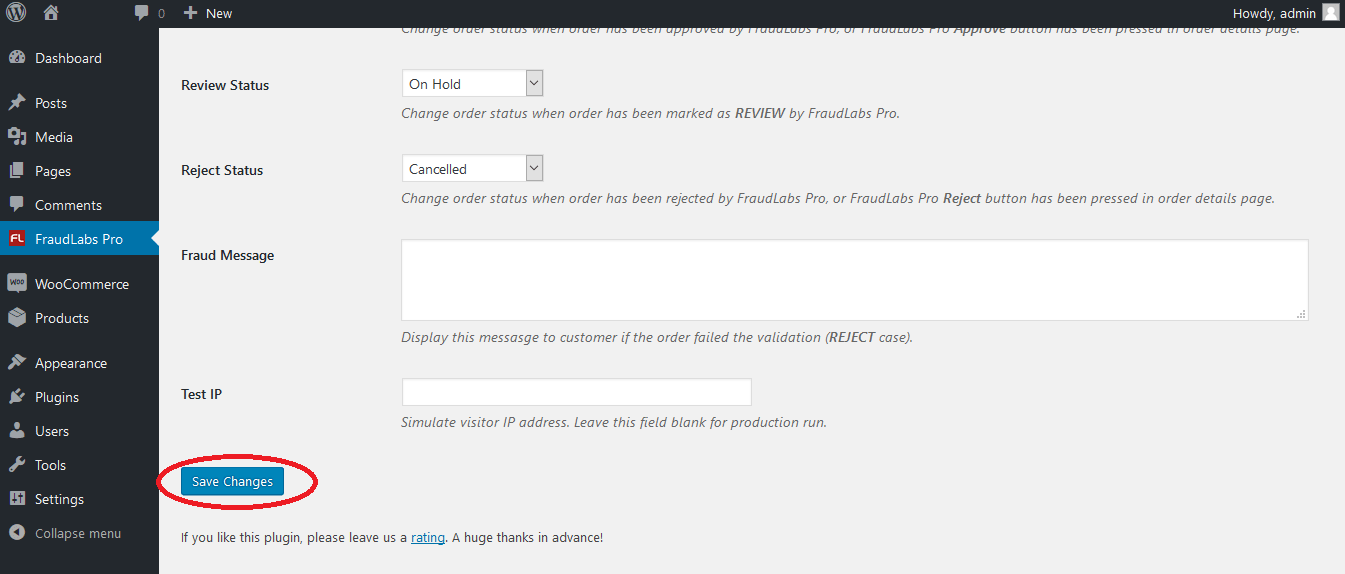Collapse the sidebar menu
This screenshot has height=574, width=1345.
pos(66,533)
